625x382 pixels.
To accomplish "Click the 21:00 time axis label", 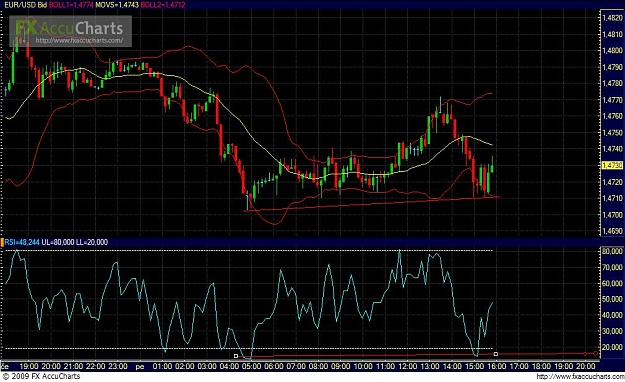I will pos(74,366).
